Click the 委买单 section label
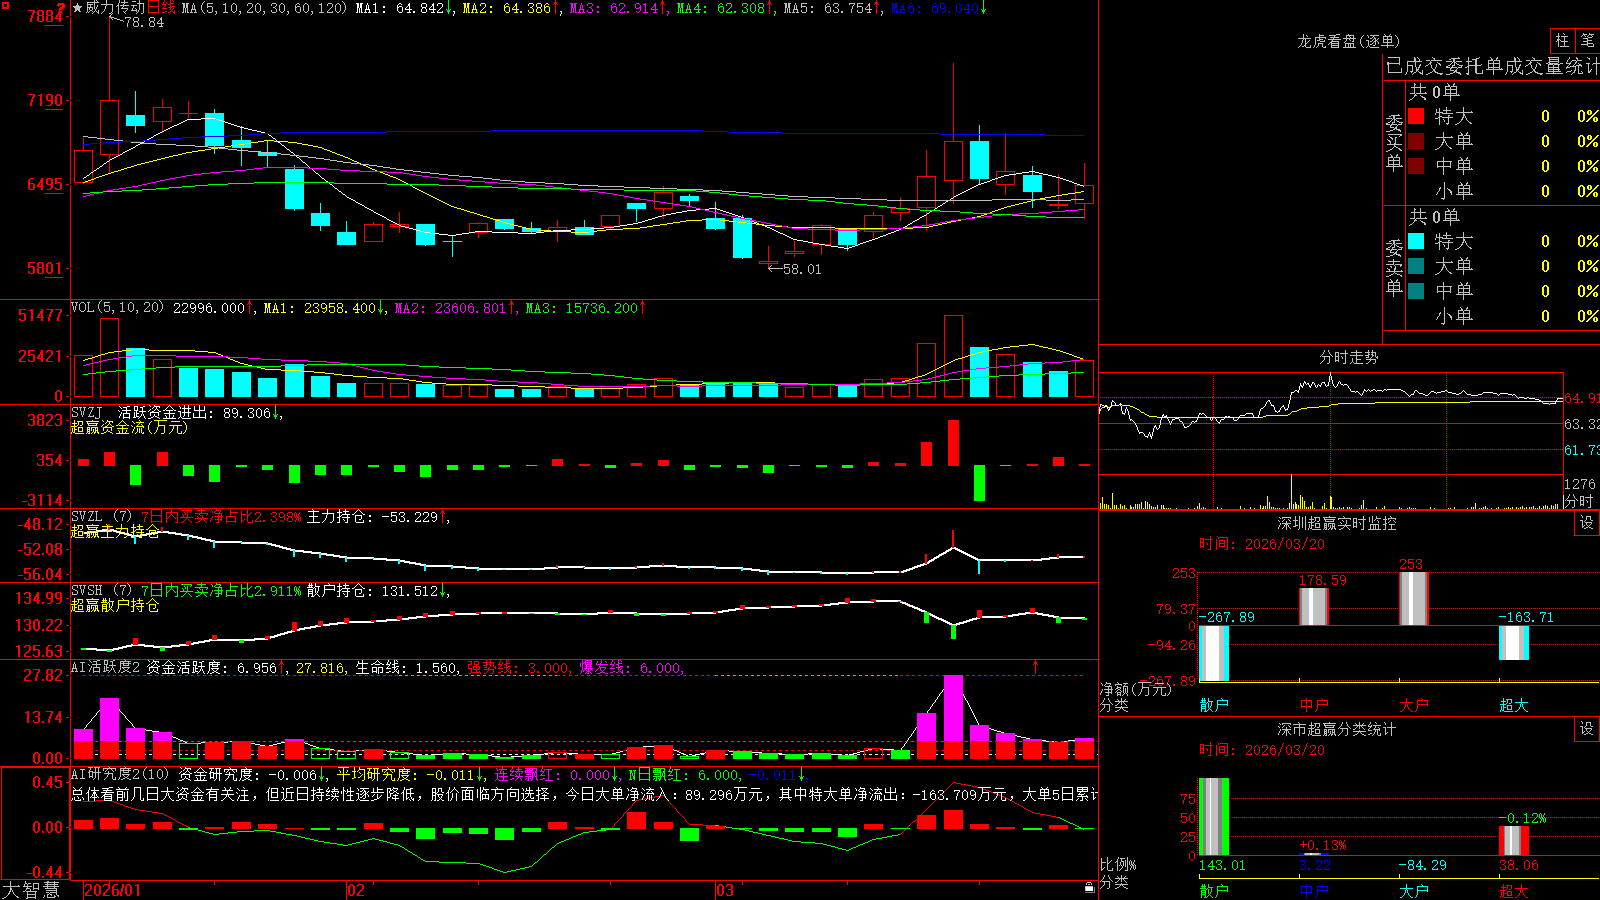This screenshot has width=1600, height=900. tap(1394, 142)
